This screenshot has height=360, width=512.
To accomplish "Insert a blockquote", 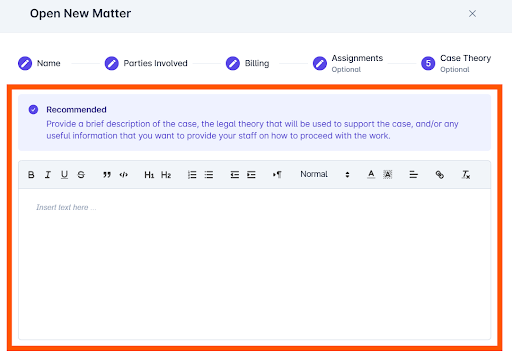I will [x=107, y=175].
